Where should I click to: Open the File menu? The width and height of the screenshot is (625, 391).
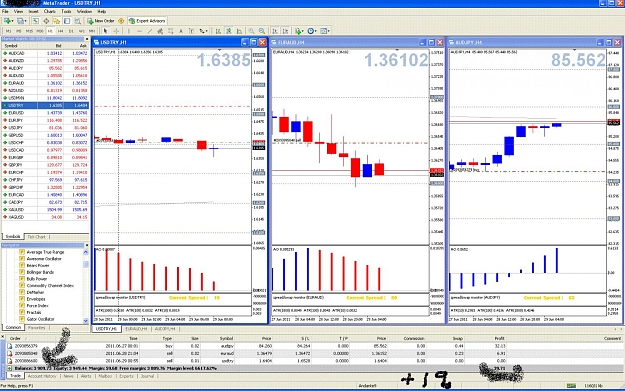(x=5, y=12)
